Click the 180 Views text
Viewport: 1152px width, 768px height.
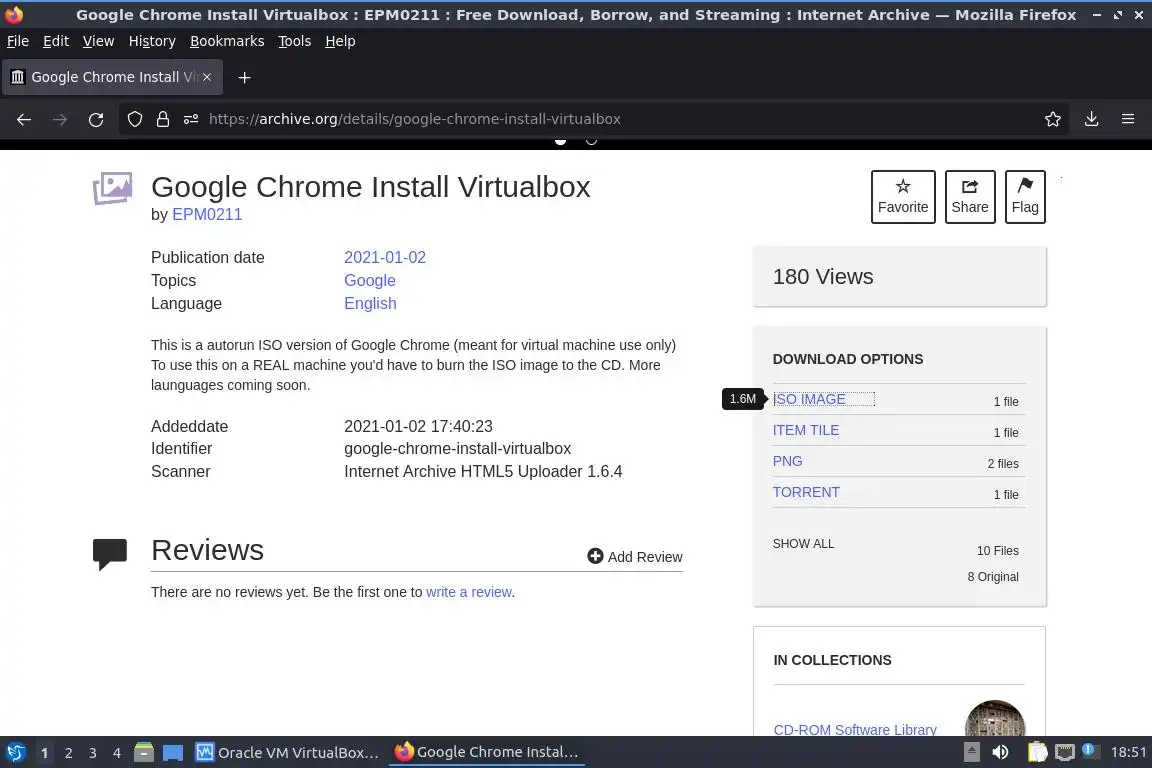point(823,276)
